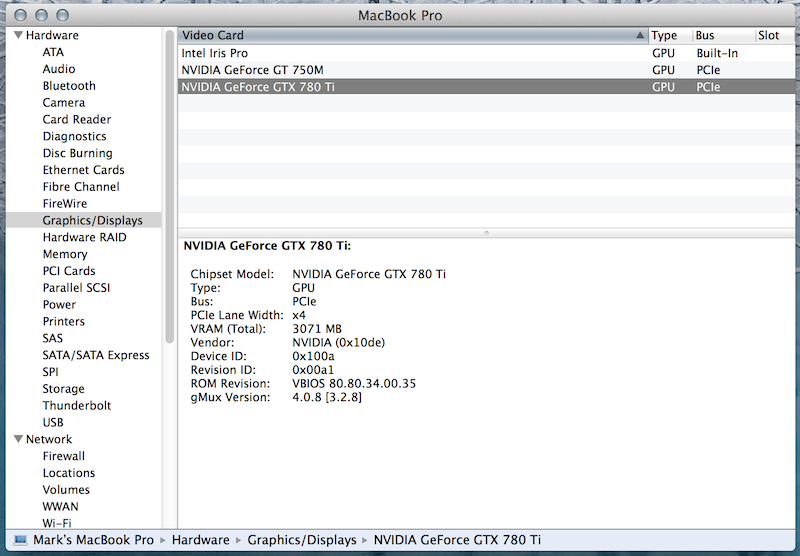Click the detail heading NVIDIA GeForce GTX 780 Ti:
The height and width of the screenshot is (556, 800).
(x=267, y=246)
